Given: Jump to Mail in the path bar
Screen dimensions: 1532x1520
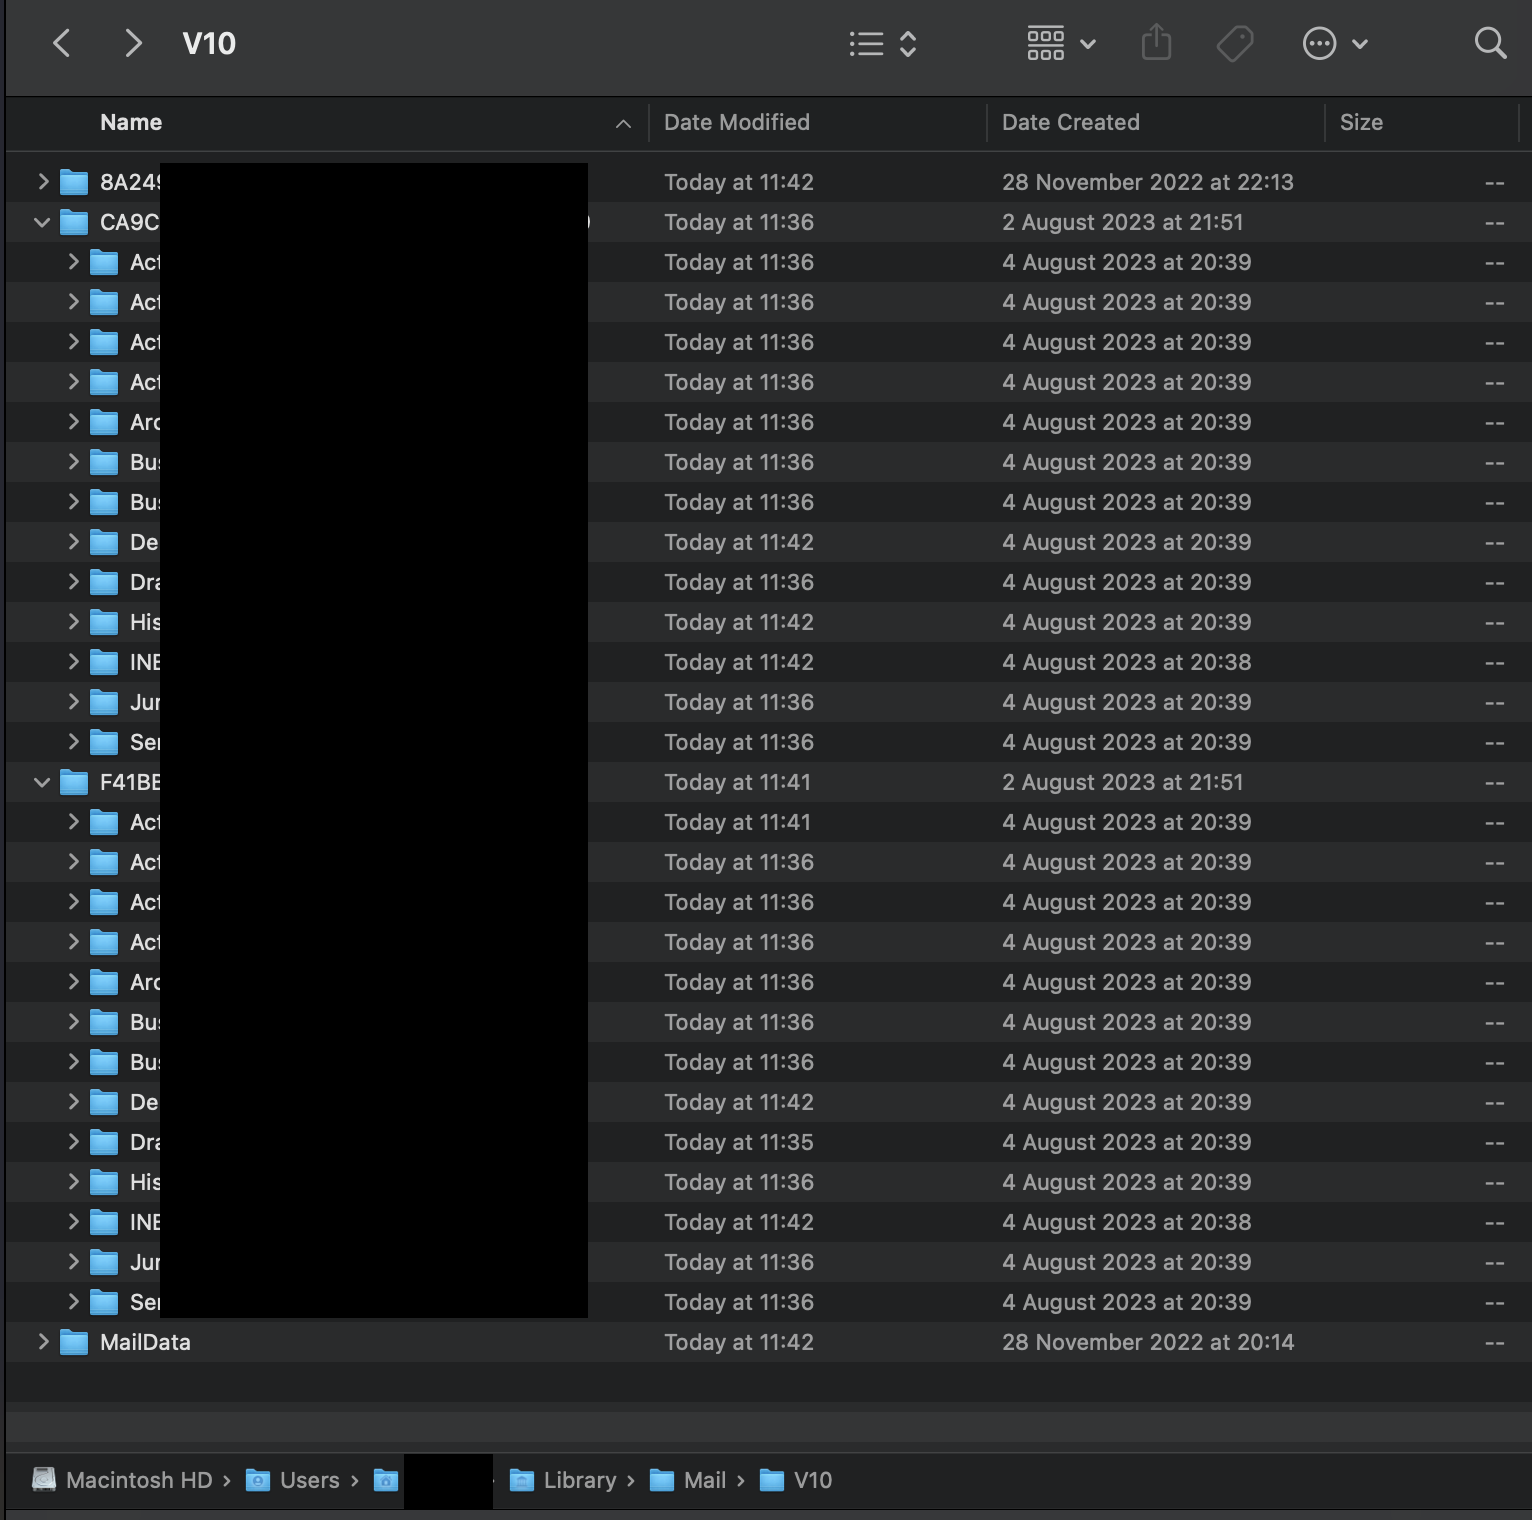Looking at the screenshot, I should pos(705,1480).
